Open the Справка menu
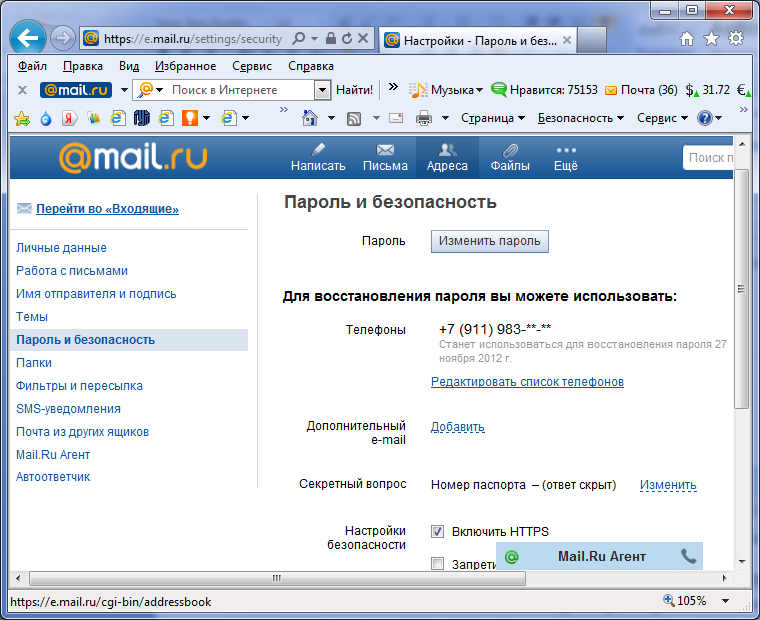The width and height of the screenshot is (760, 620). click(x=311, y=66)
